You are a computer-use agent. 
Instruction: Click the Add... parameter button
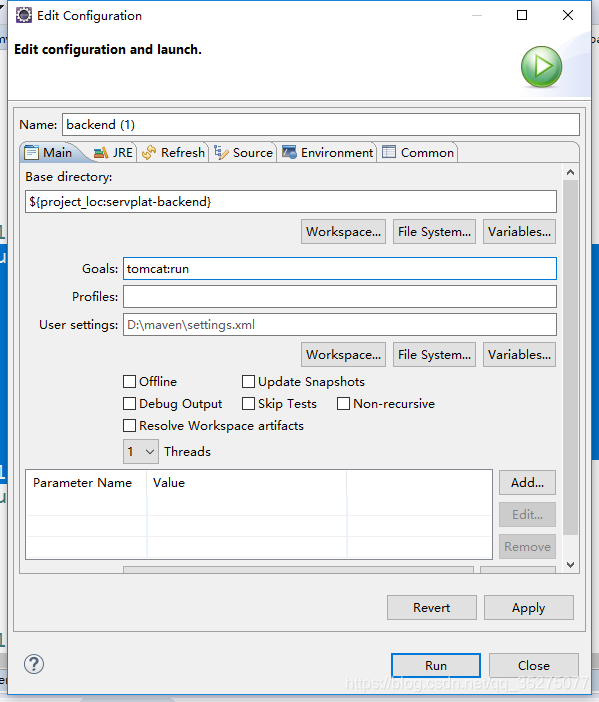tap(527, 483)
